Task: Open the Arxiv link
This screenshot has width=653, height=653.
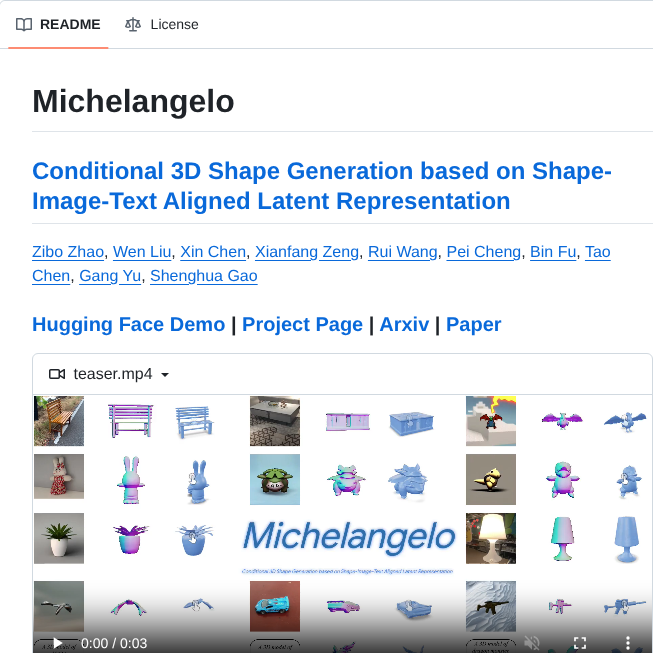Action: [x=404, y=324]
